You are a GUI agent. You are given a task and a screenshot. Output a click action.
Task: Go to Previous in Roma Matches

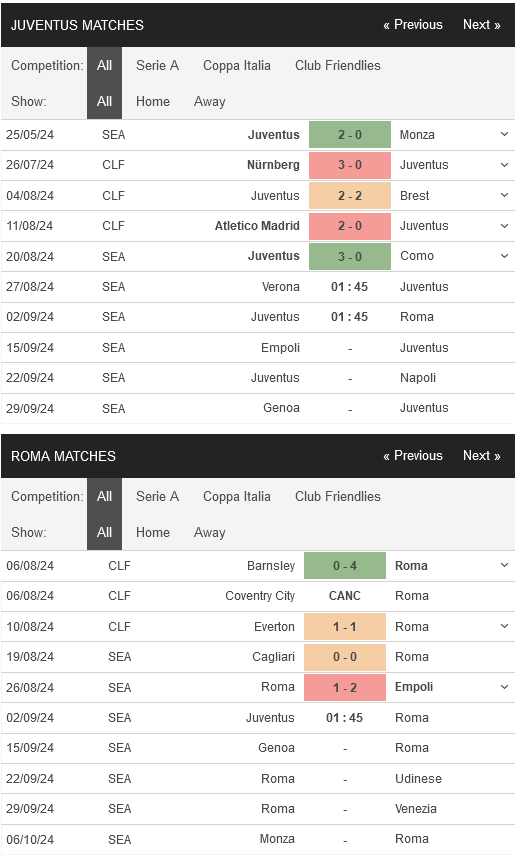point(413,456)
